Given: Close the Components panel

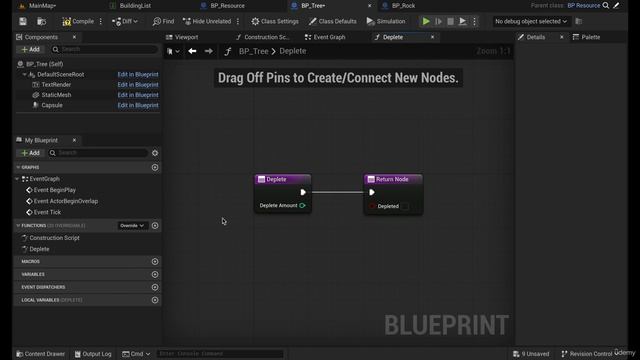Looking at the screenshot, I should [74, 37].
